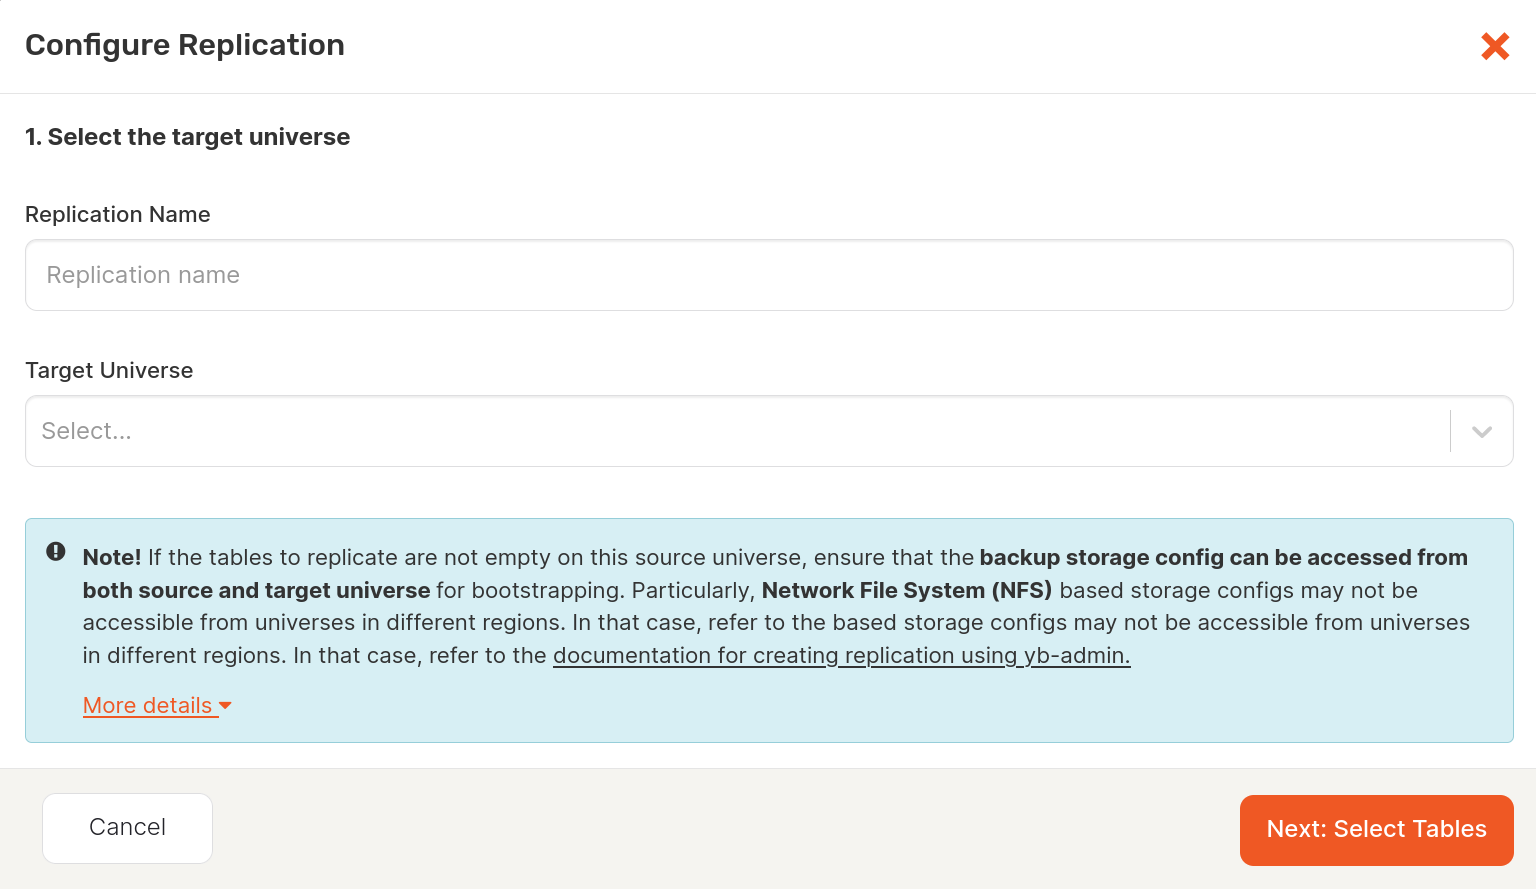Proceed to table selection with the orange button

click(1376, 829)
